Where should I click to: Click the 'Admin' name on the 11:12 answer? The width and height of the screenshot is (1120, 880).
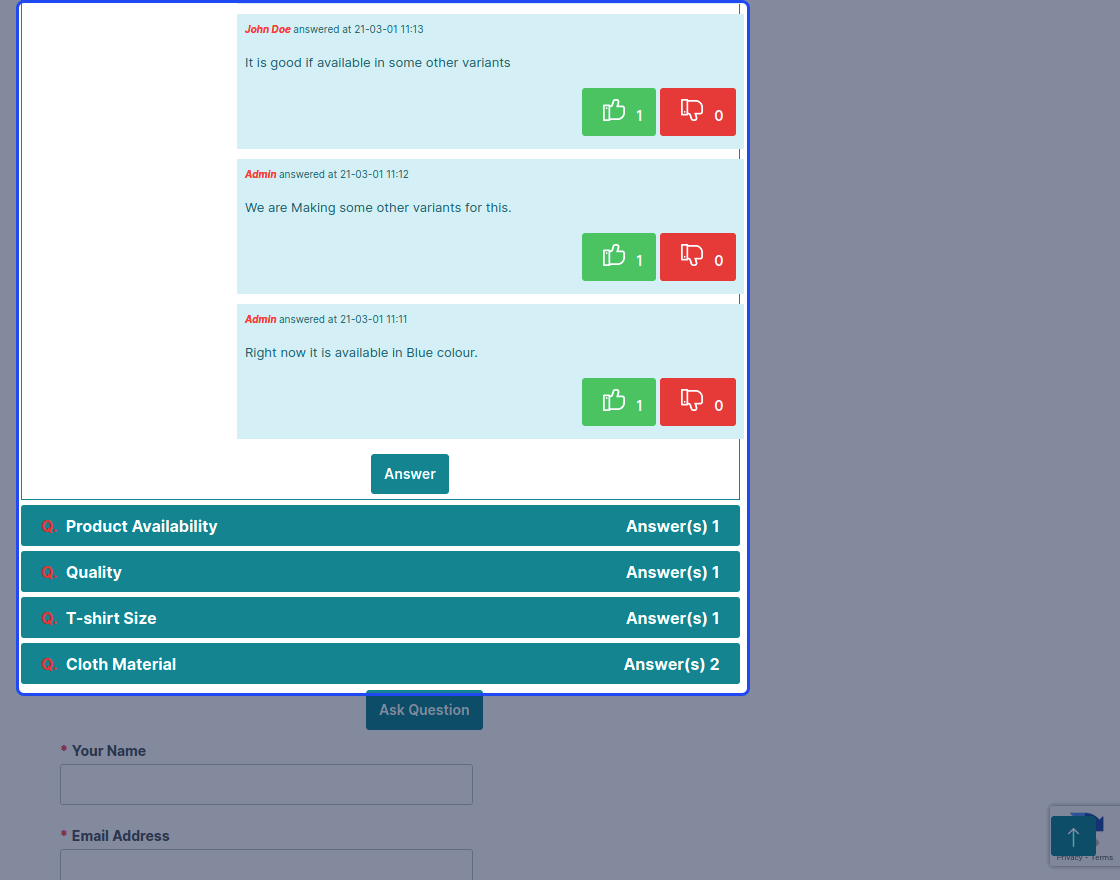pyautogui.click(x=261, y=174)
